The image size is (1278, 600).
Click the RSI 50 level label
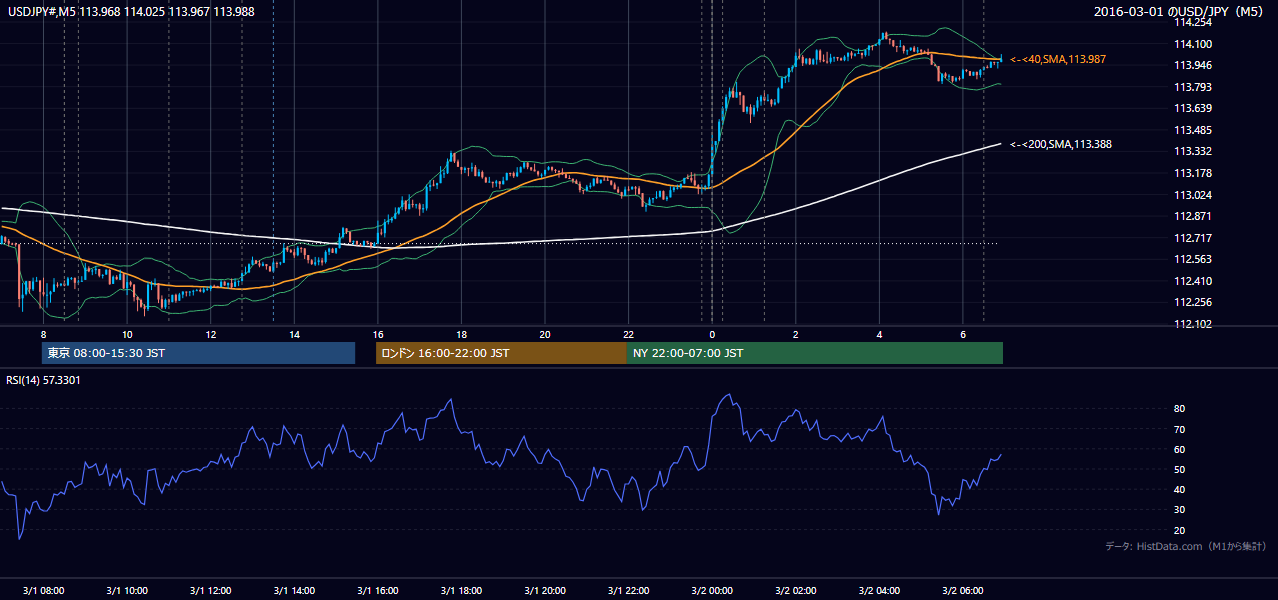pyautogui.click(x=1179, y=469)
